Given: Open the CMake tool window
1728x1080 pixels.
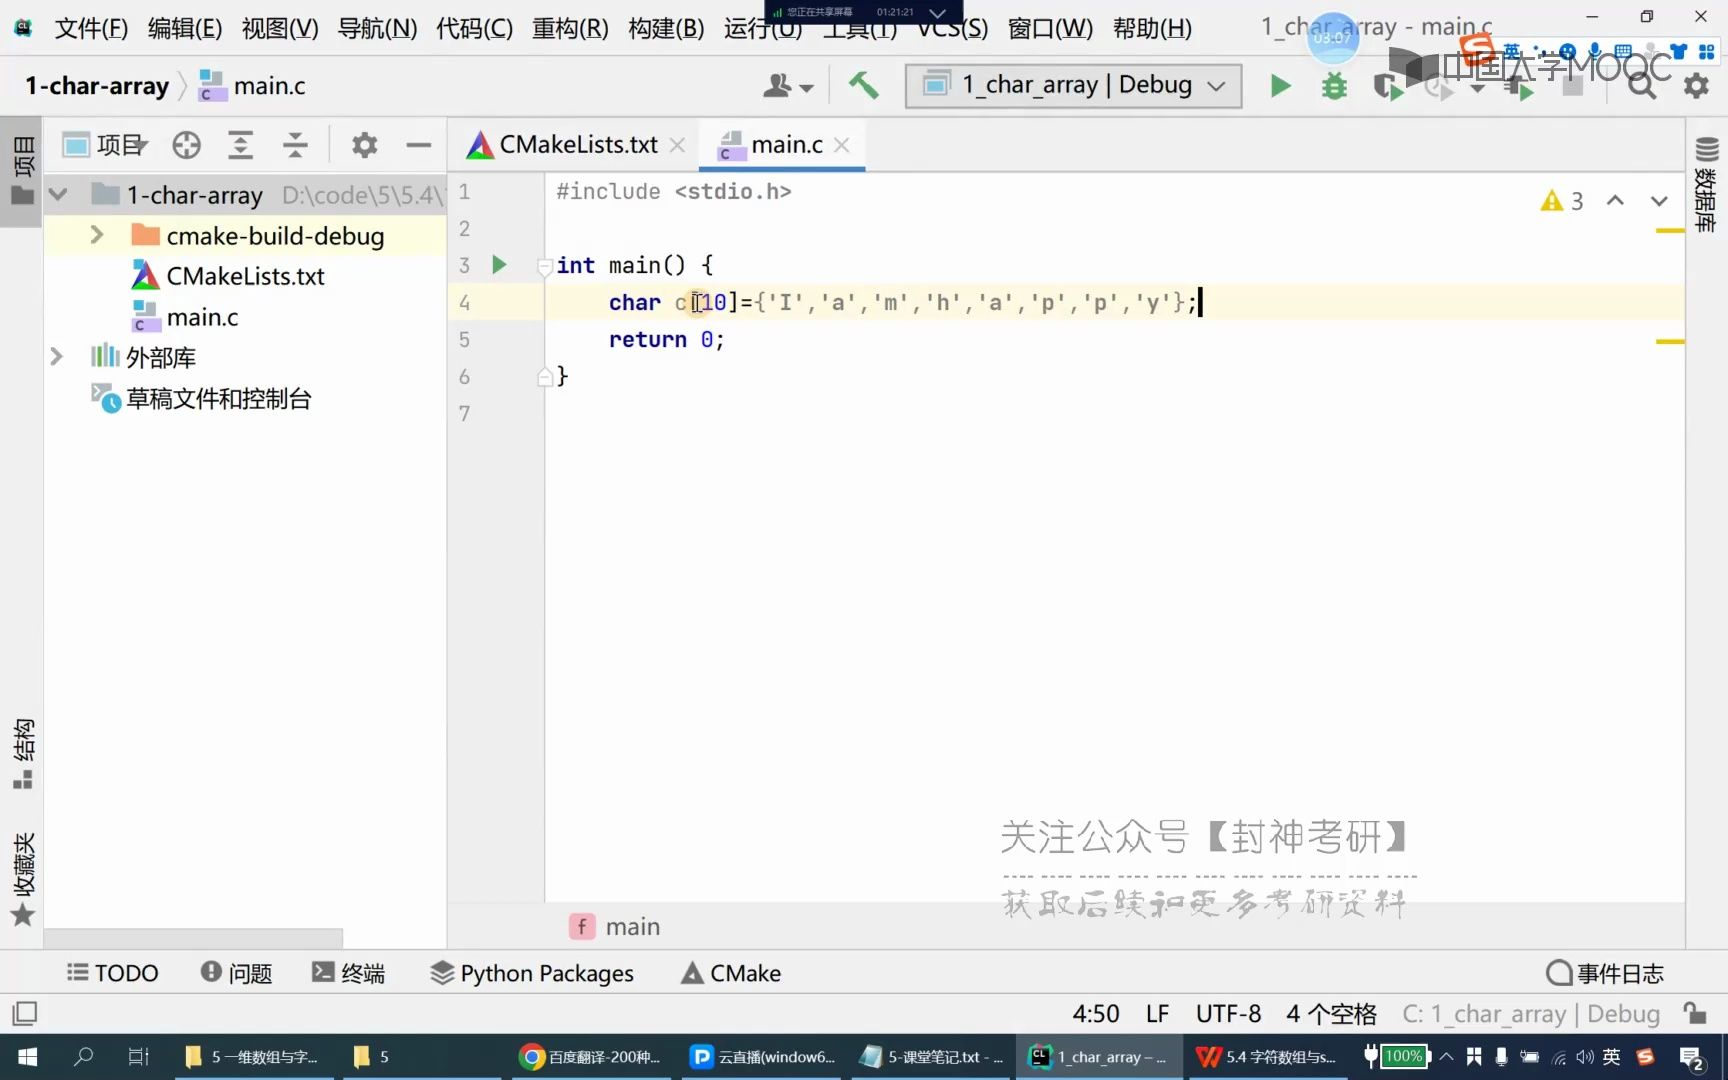Looking at the screenshot, I should (731, 973).
